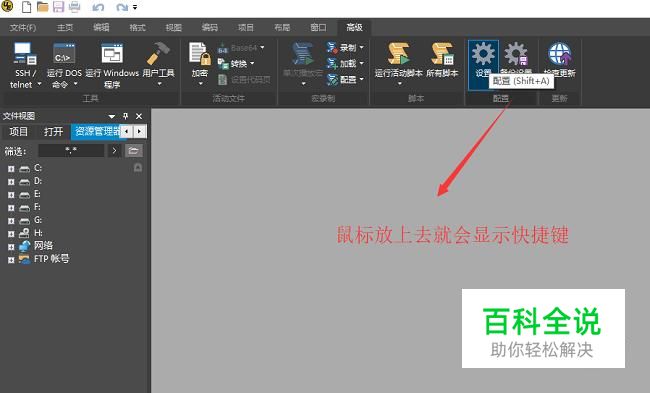Switch to the 窗口 ribbon tab
Viewport: 650px width, 393px height.
coord(318,28)
